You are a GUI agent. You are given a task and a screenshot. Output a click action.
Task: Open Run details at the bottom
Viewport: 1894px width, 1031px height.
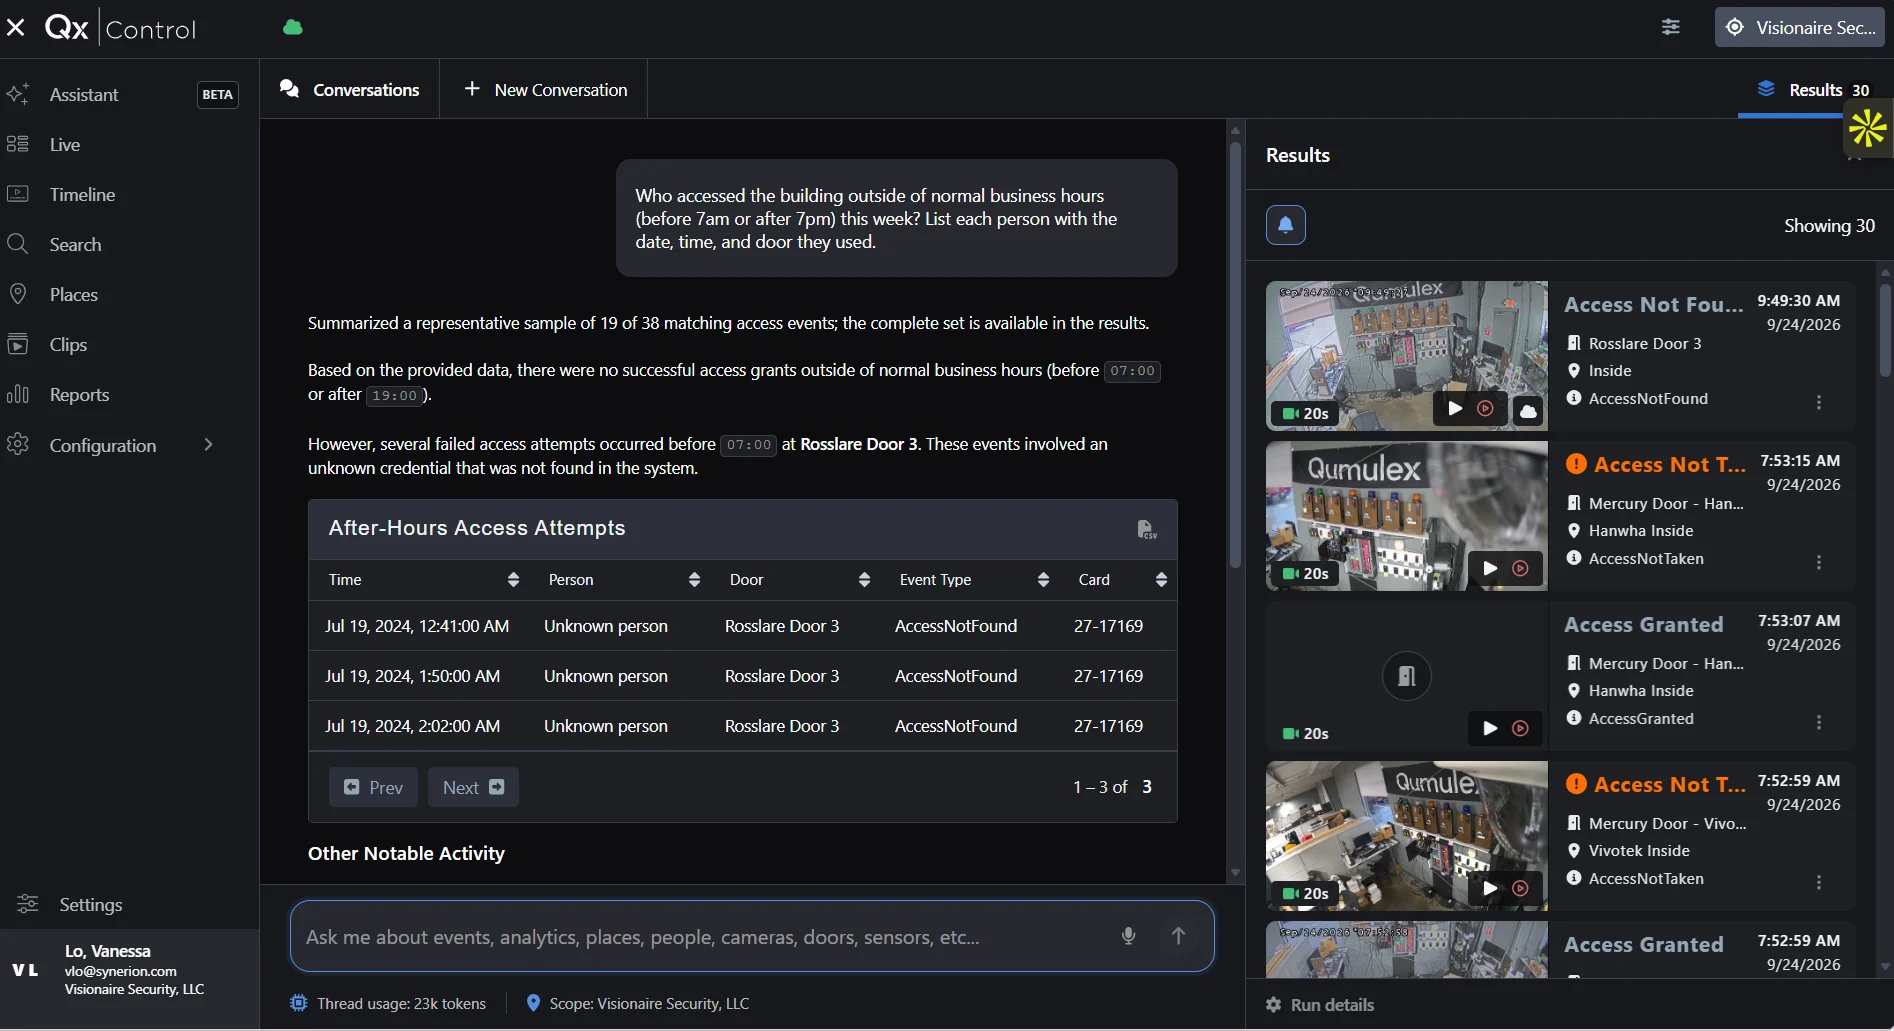[x=1320, y=1004]
